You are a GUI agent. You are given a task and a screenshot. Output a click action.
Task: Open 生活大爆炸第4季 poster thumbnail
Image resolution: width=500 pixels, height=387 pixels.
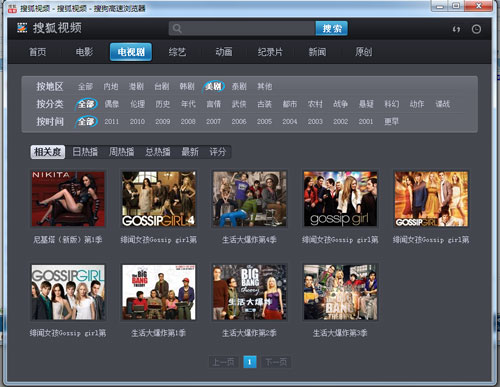click(x=250, y=199)
